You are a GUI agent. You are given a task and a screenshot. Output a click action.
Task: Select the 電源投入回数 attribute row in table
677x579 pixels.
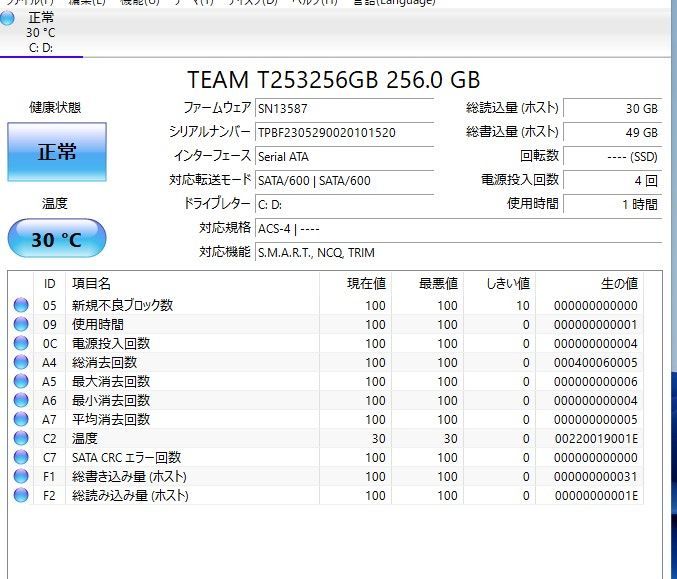pyautogui.click(x=326, y=343)
